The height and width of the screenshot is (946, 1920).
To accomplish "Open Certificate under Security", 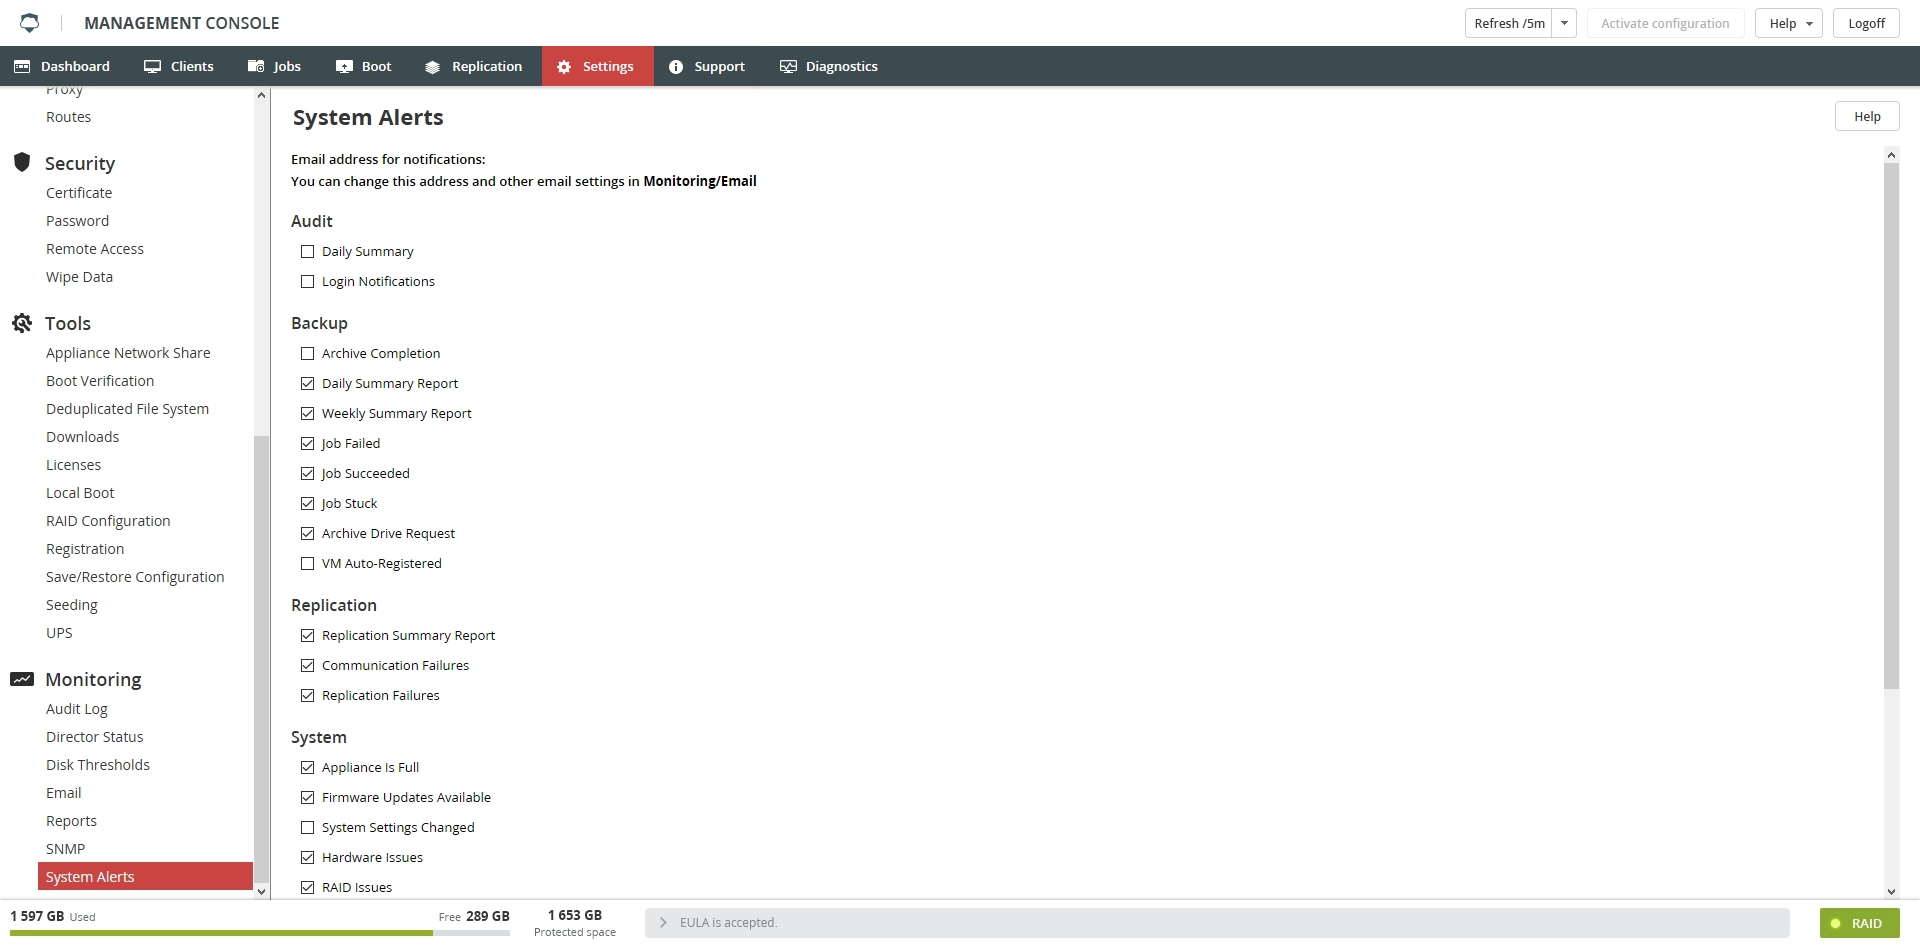I will tap(79, 193).
